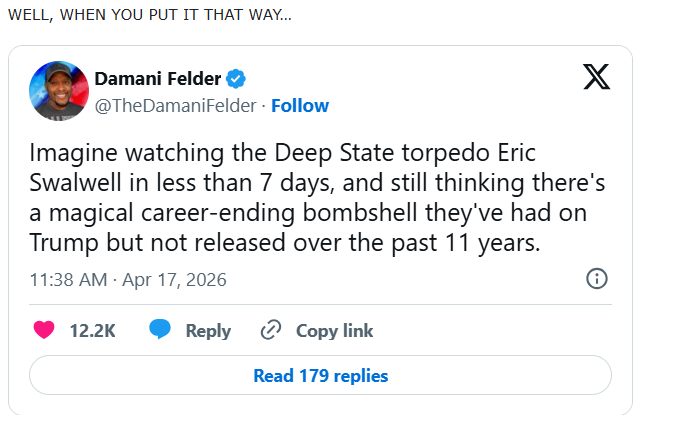Click the Apr 17, 2026 date text
Screen dimensions: 686x442
(175, 280)
